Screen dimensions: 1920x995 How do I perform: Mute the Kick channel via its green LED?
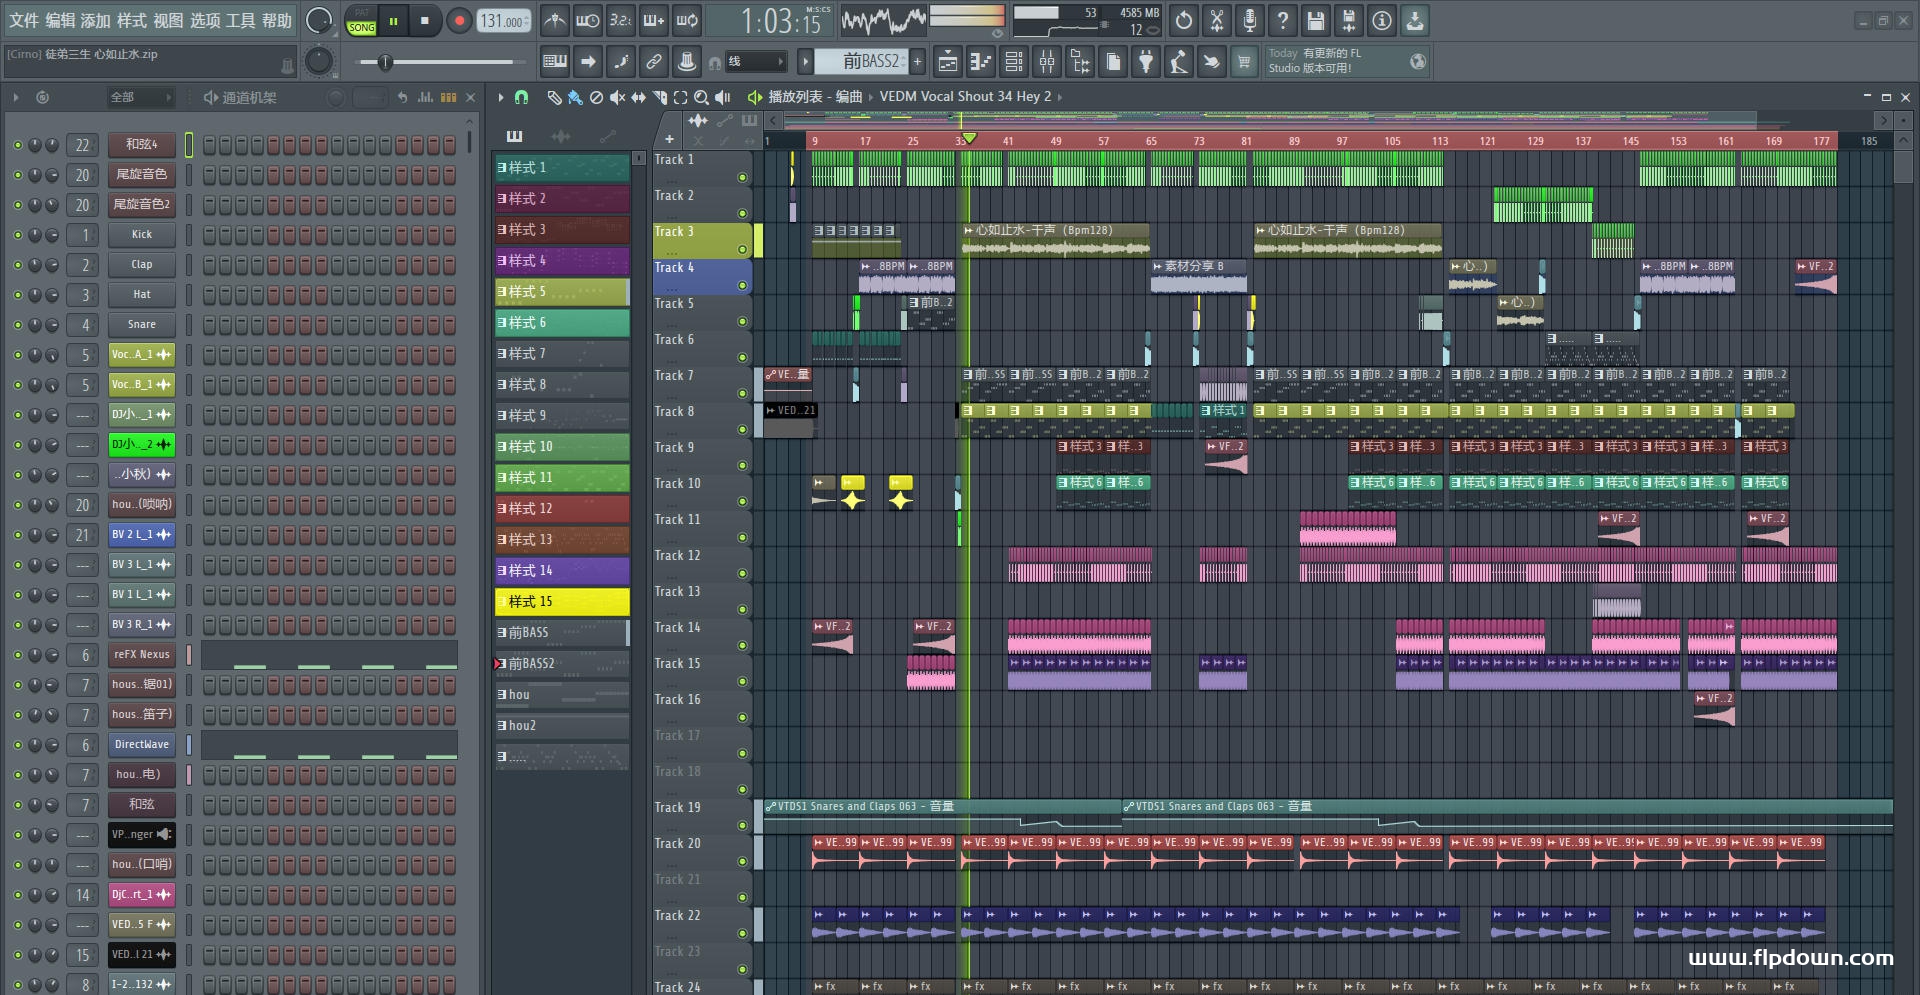(17, 235)
